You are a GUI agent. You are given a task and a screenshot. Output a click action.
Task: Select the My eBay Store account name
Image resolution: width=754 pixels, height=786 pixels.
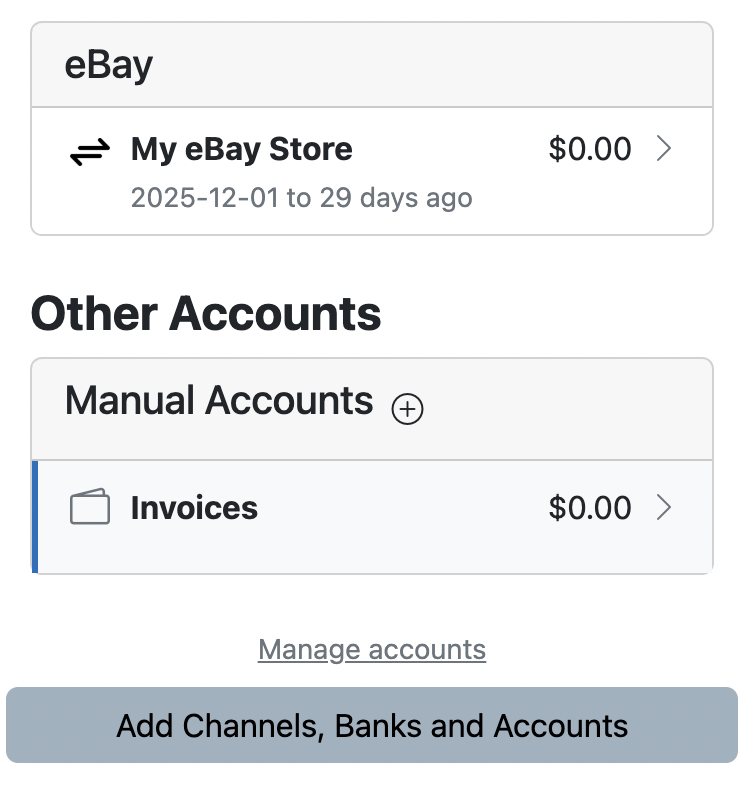tap(242, 149)
